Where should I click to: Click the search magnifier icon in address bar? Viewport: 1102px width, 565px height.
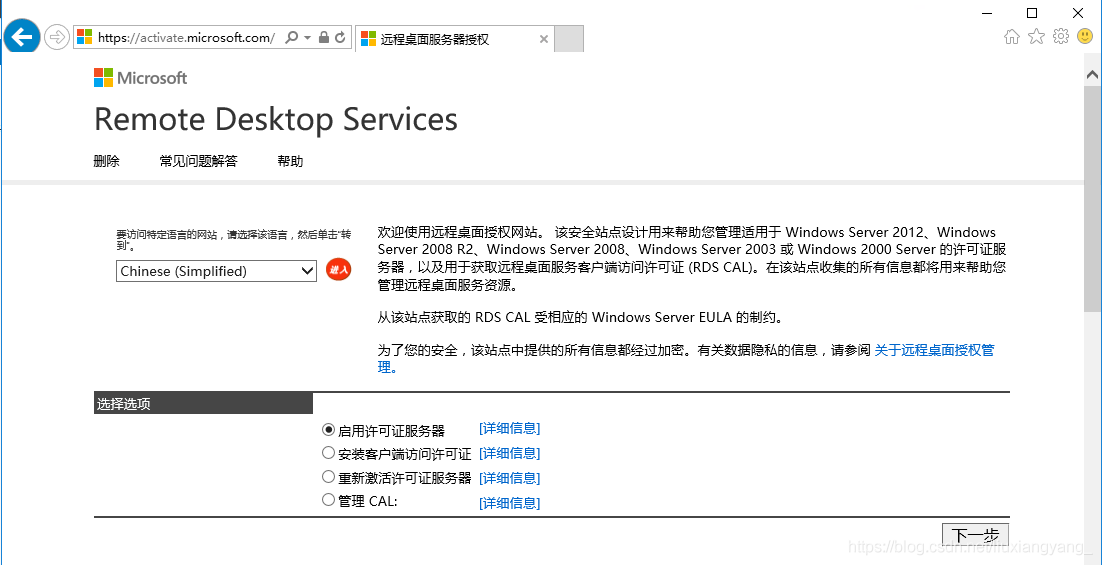tap(291, 38)
